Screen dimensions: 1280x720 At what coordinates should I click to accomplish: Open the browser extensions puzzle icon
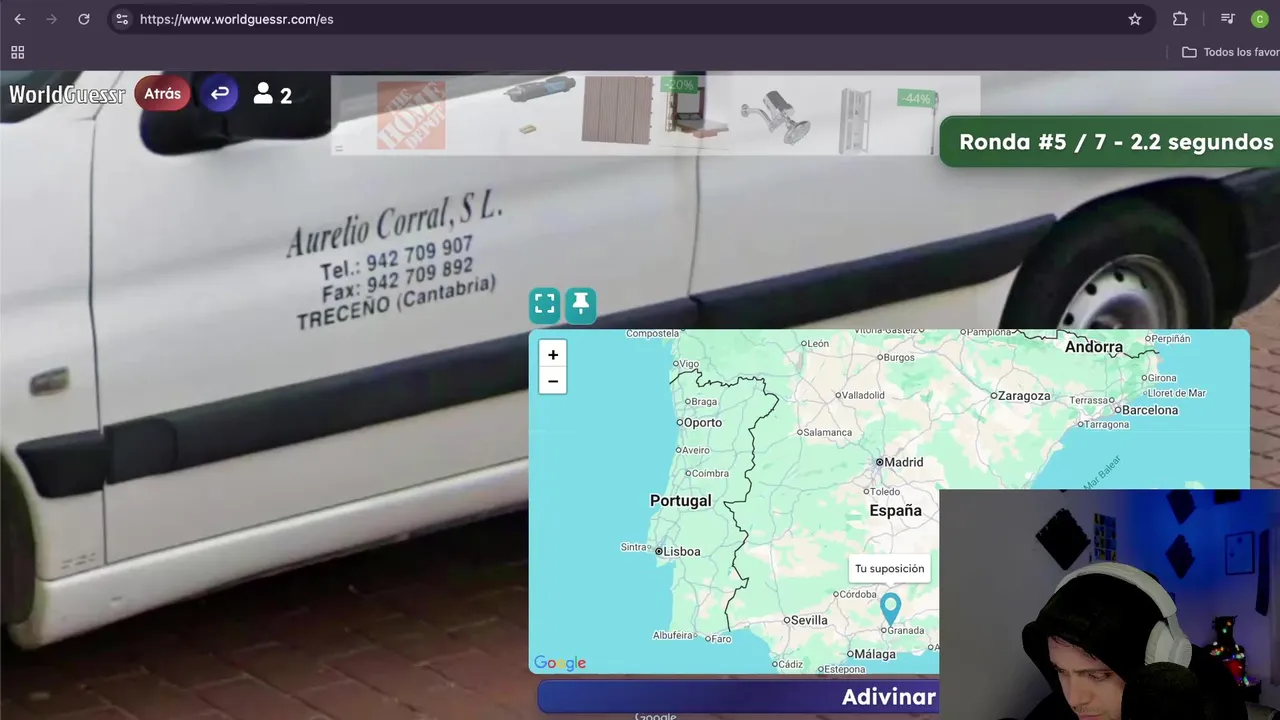tap(1180, 19)
